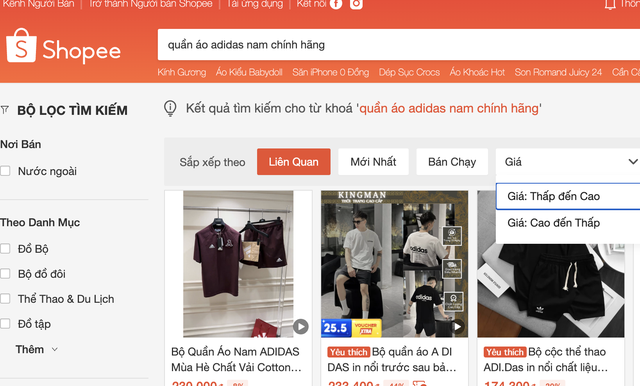This screenshot has width=640, height=386.
Task: Open Shopee's Instagram page icon
Action: tap(356, 4)
